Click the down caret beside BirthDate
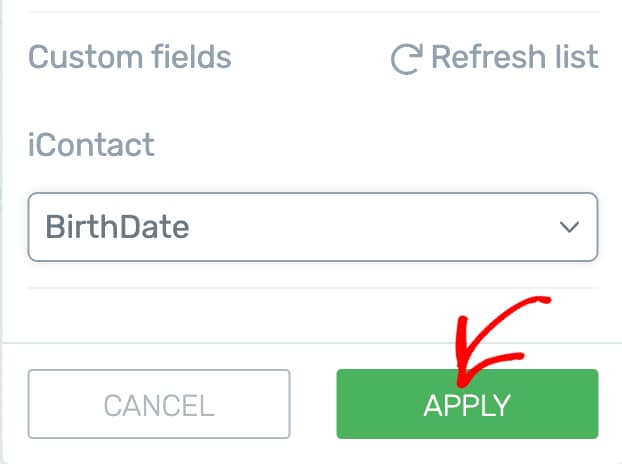This screenshot has width=622, height=464. pyautogui.click(x=569, y=227)
